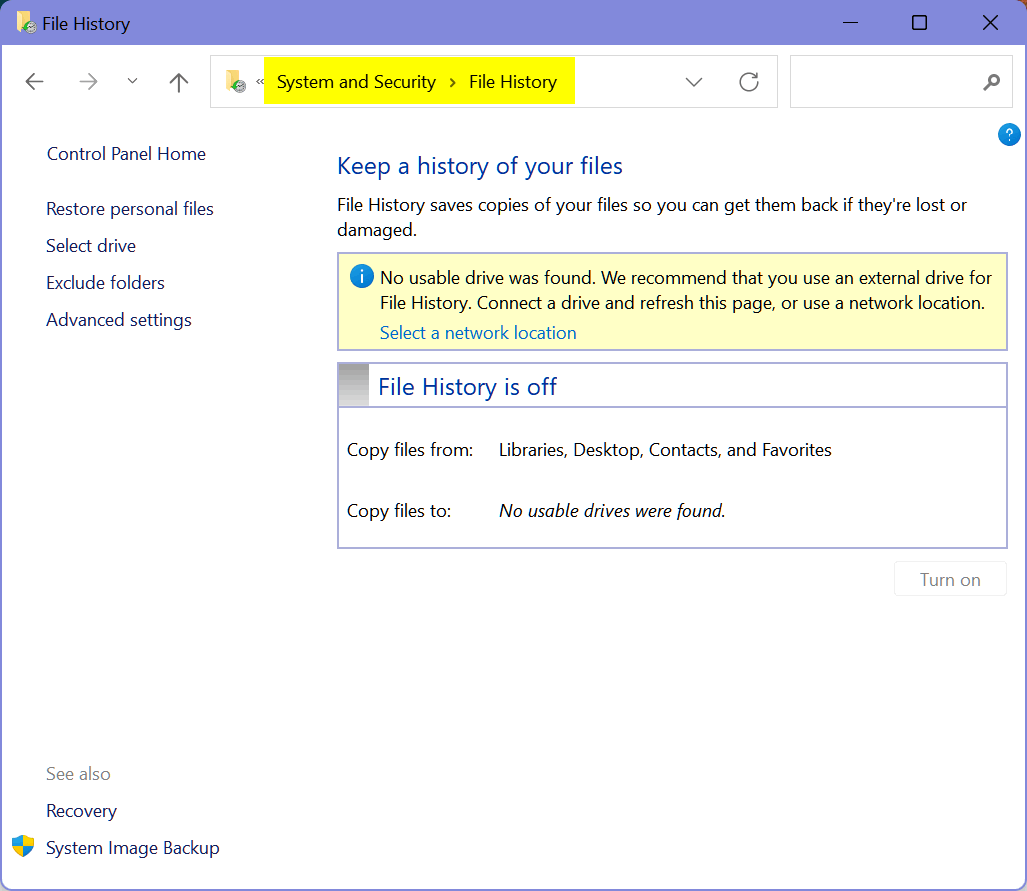
Task: Click Select a network location link
Action: 478,333
